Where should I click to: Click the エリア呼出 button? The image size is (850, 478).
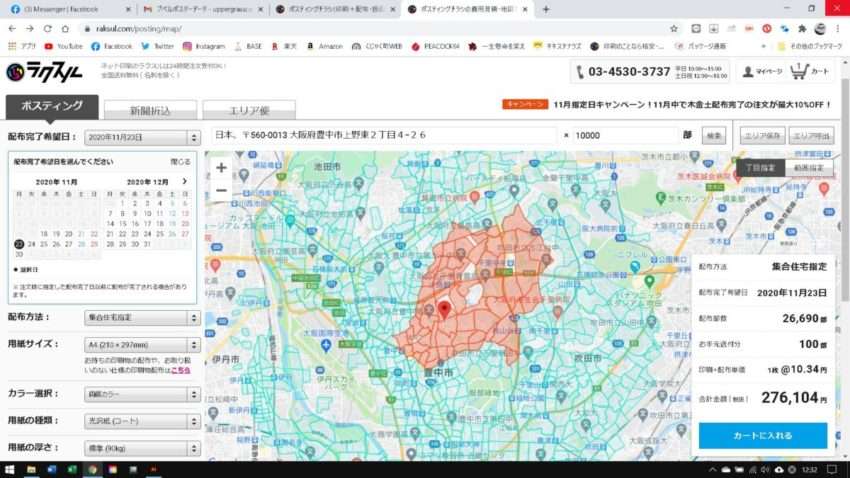(x=811, y=136)
